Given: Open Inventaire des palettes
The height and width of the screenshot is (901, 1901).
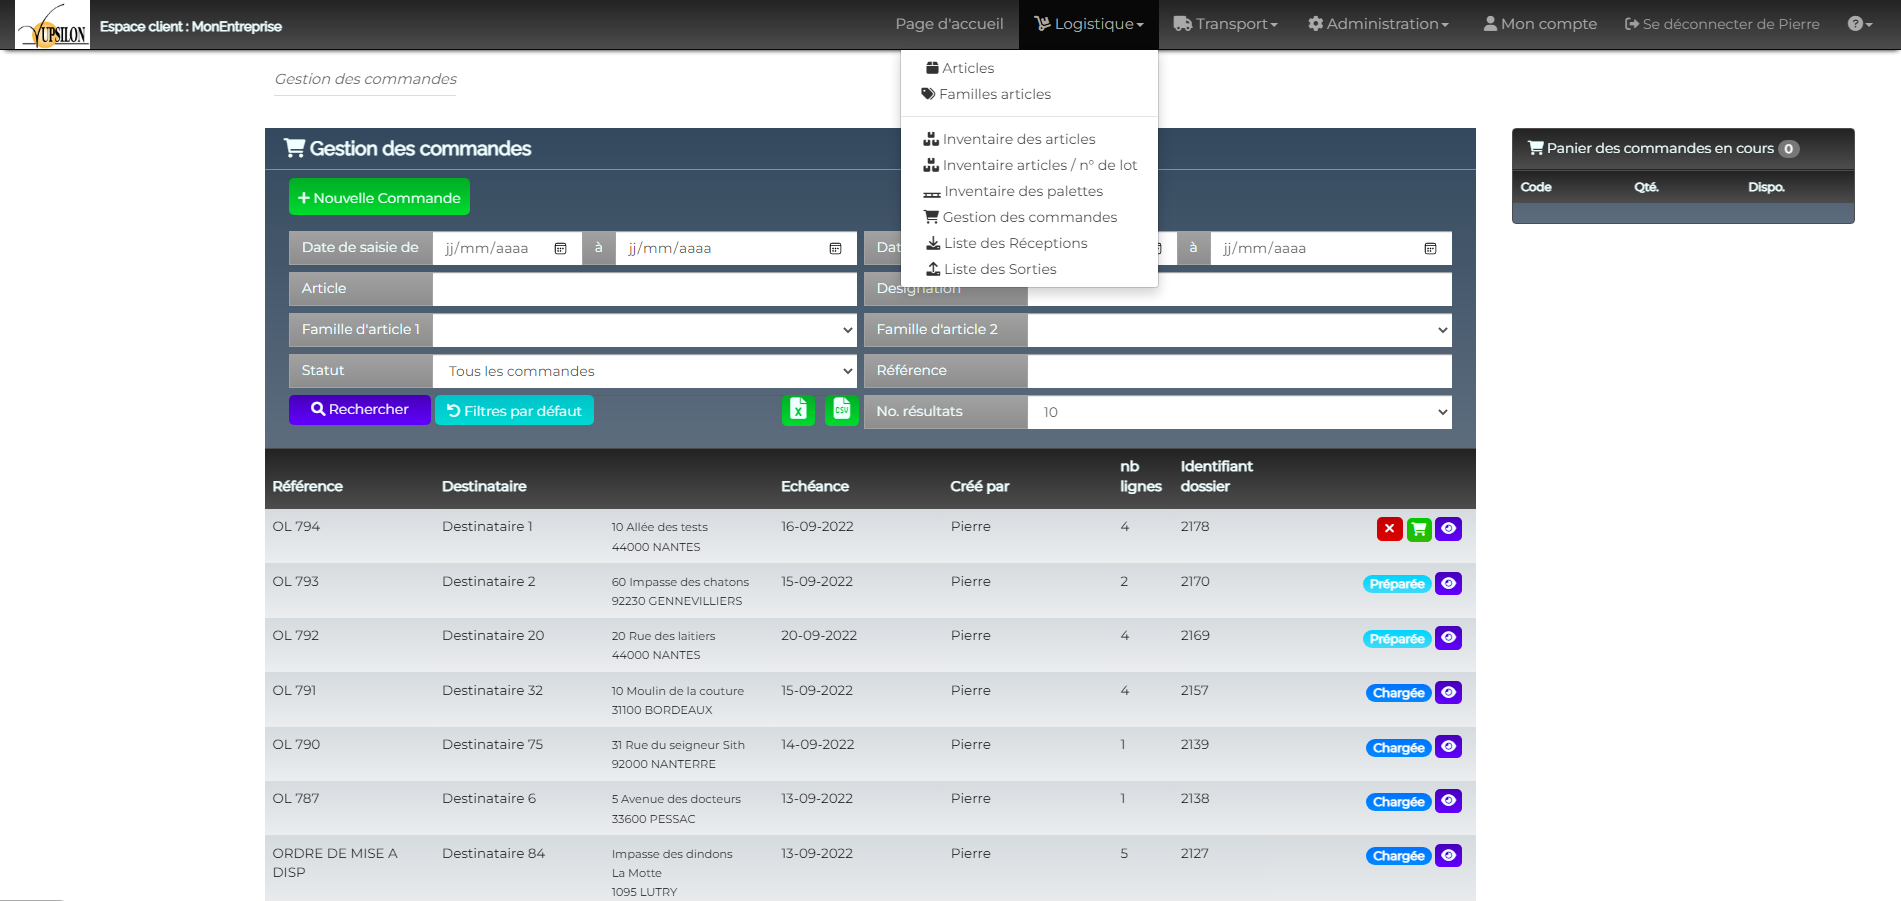Looking at the screenshot, I should [x=1013, y=191].
